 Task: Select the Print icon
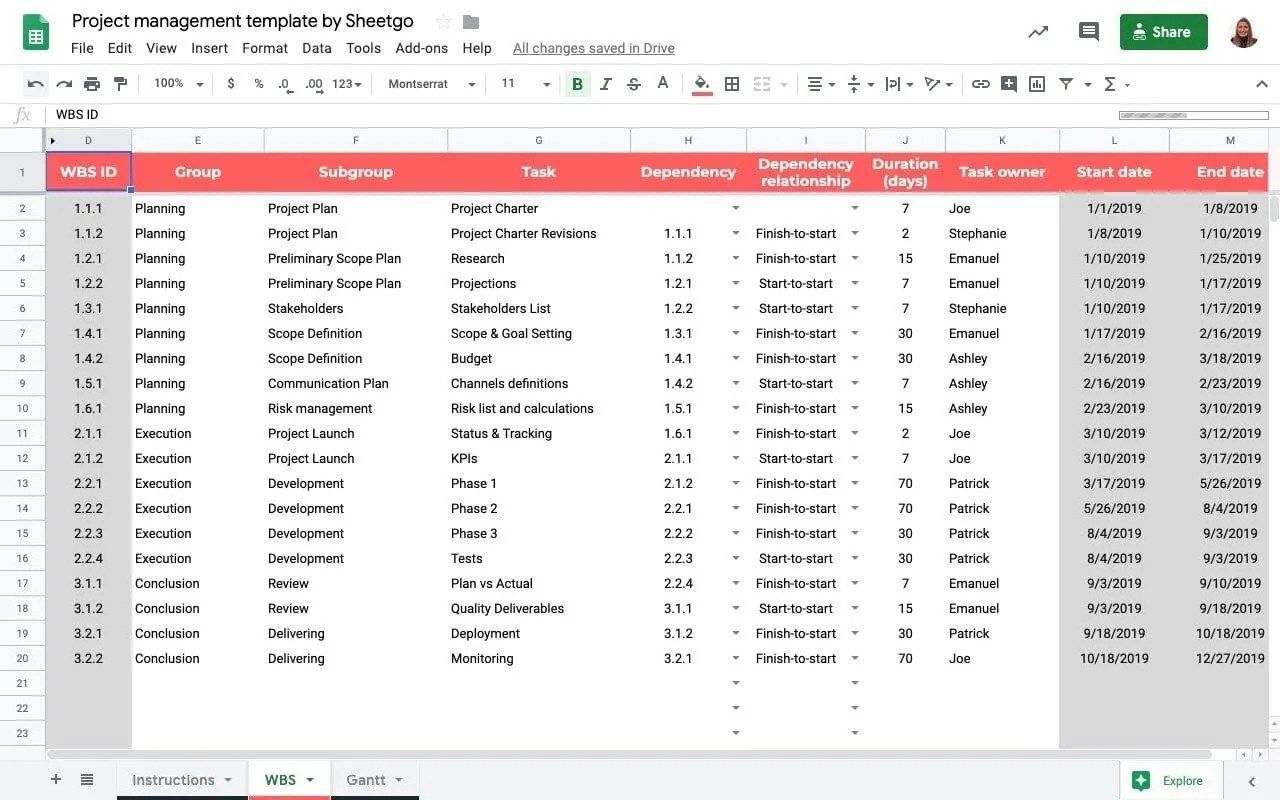[92, 84]
